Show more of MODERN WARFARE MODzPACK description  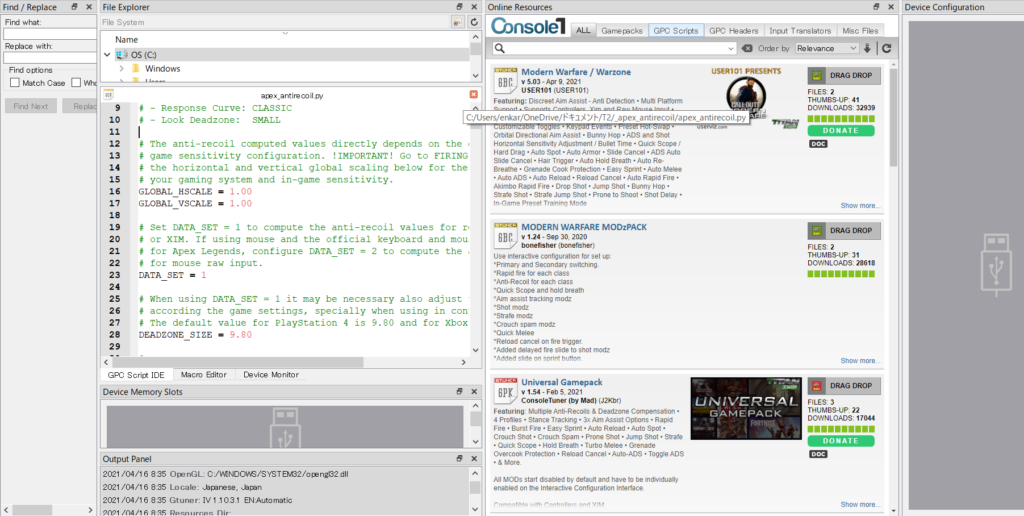coord(860,361)
